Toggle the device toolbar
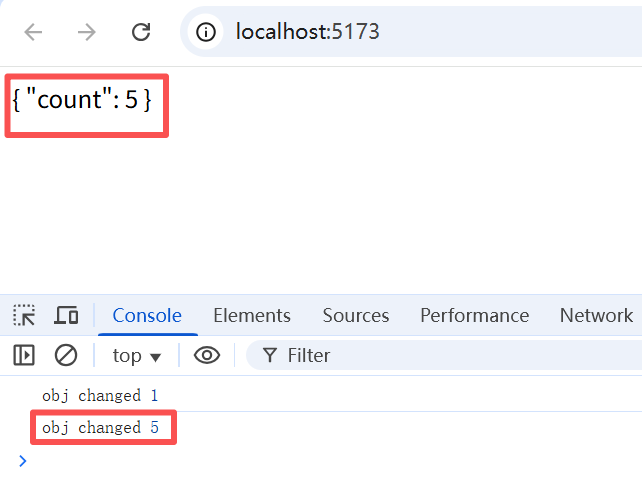The image size is (642, 501). pos(66,315)
